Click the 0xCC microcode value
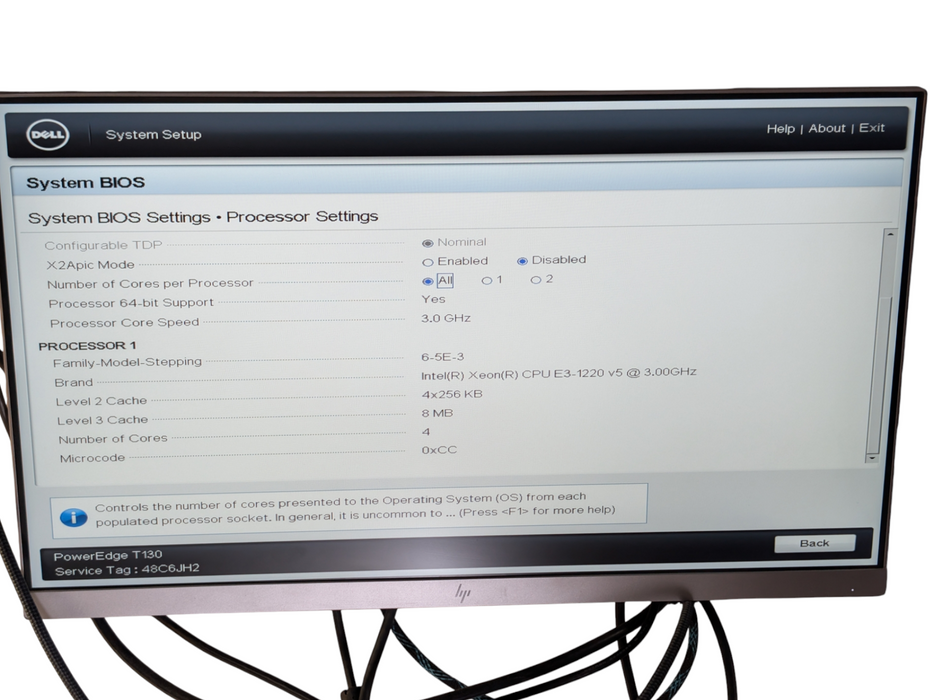The height and width of the screenshot is (700, 930). point(439,450)
